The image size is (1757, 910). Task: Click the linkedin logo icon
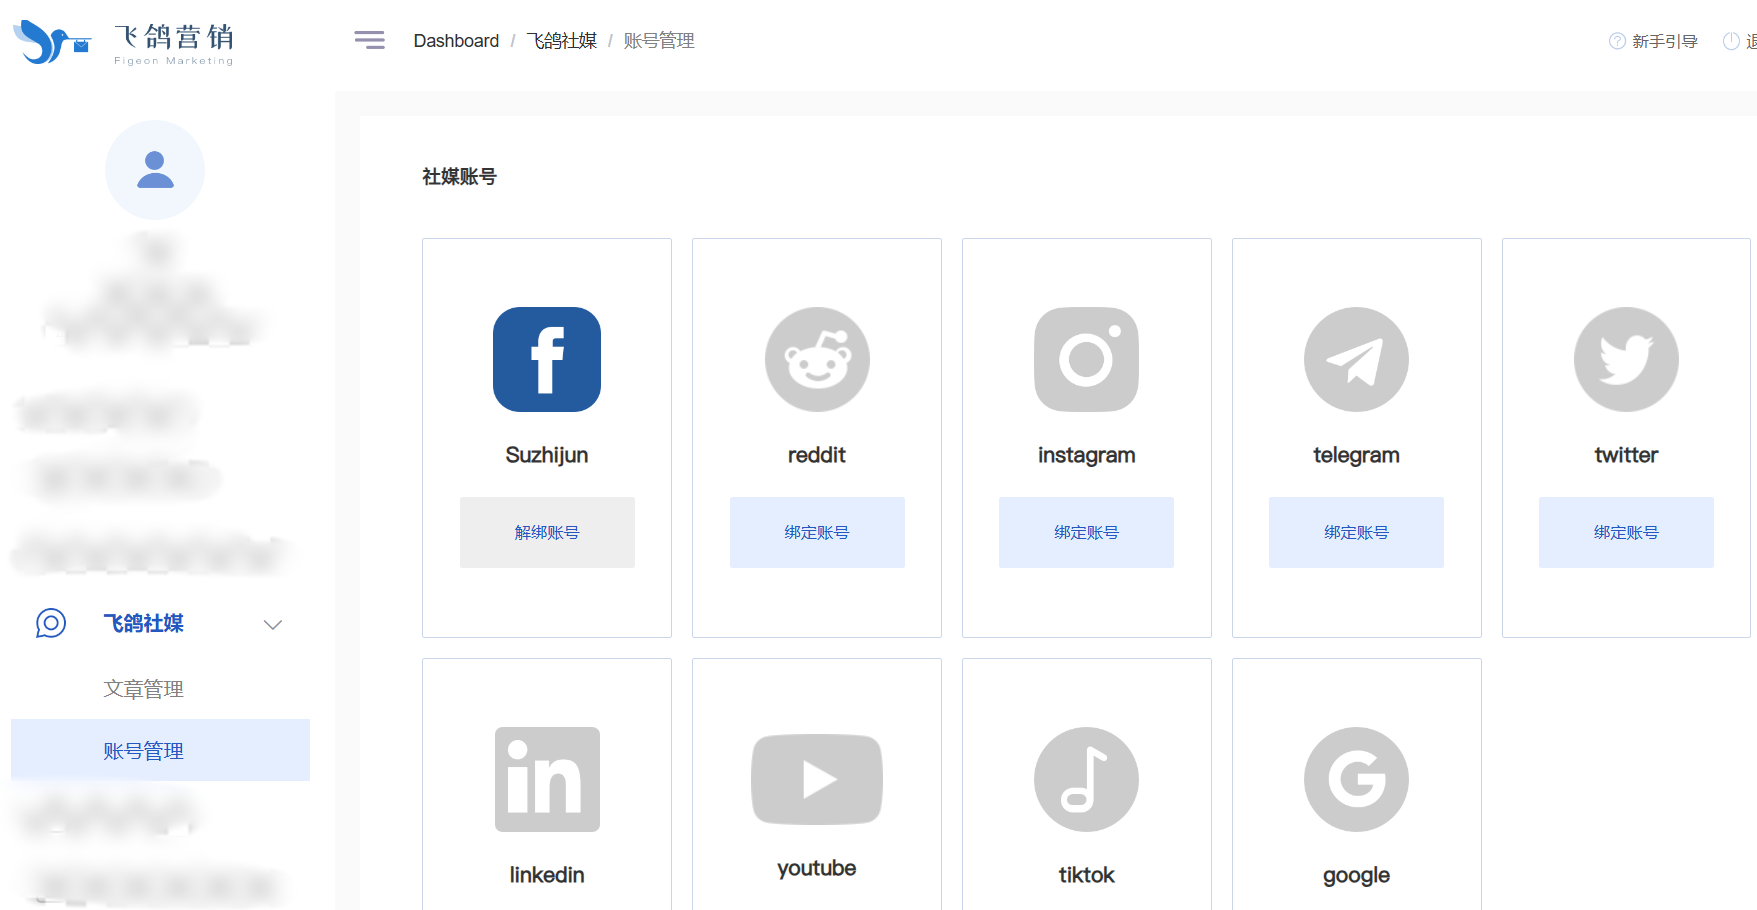click(547, 779)
